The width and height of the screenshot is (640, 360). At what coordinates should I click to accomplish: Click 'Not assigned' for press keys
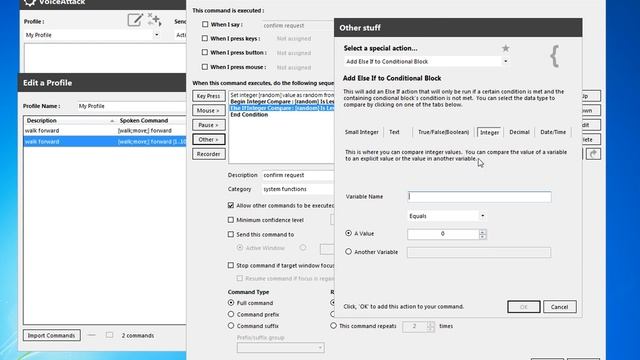click(x=294, y=38)
